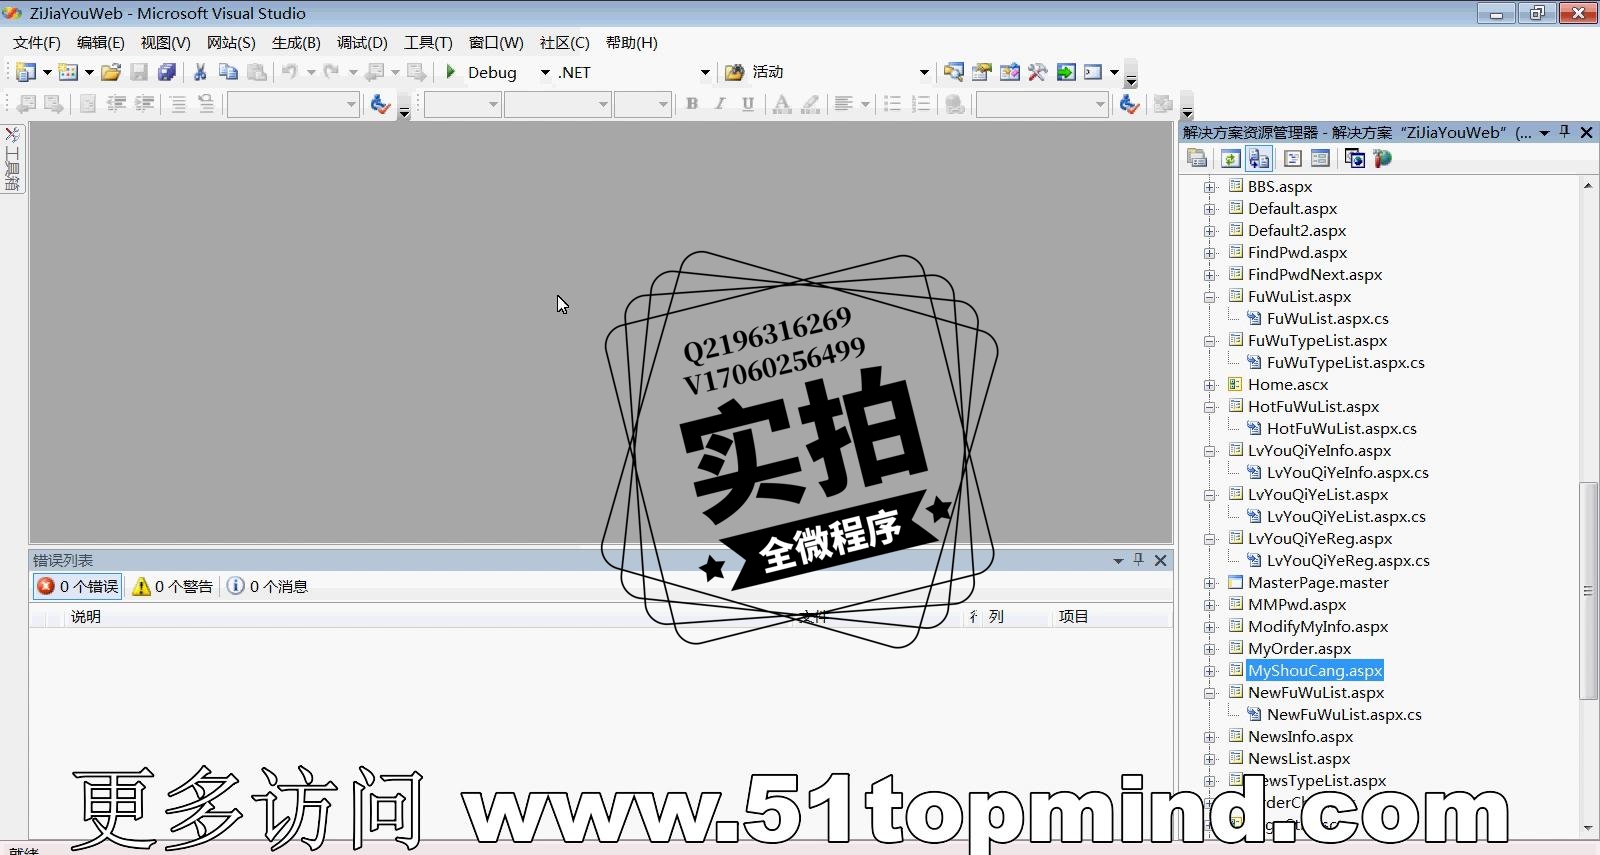Click the Save toolbar icon
1600x855 pixels.
point(139,72)
